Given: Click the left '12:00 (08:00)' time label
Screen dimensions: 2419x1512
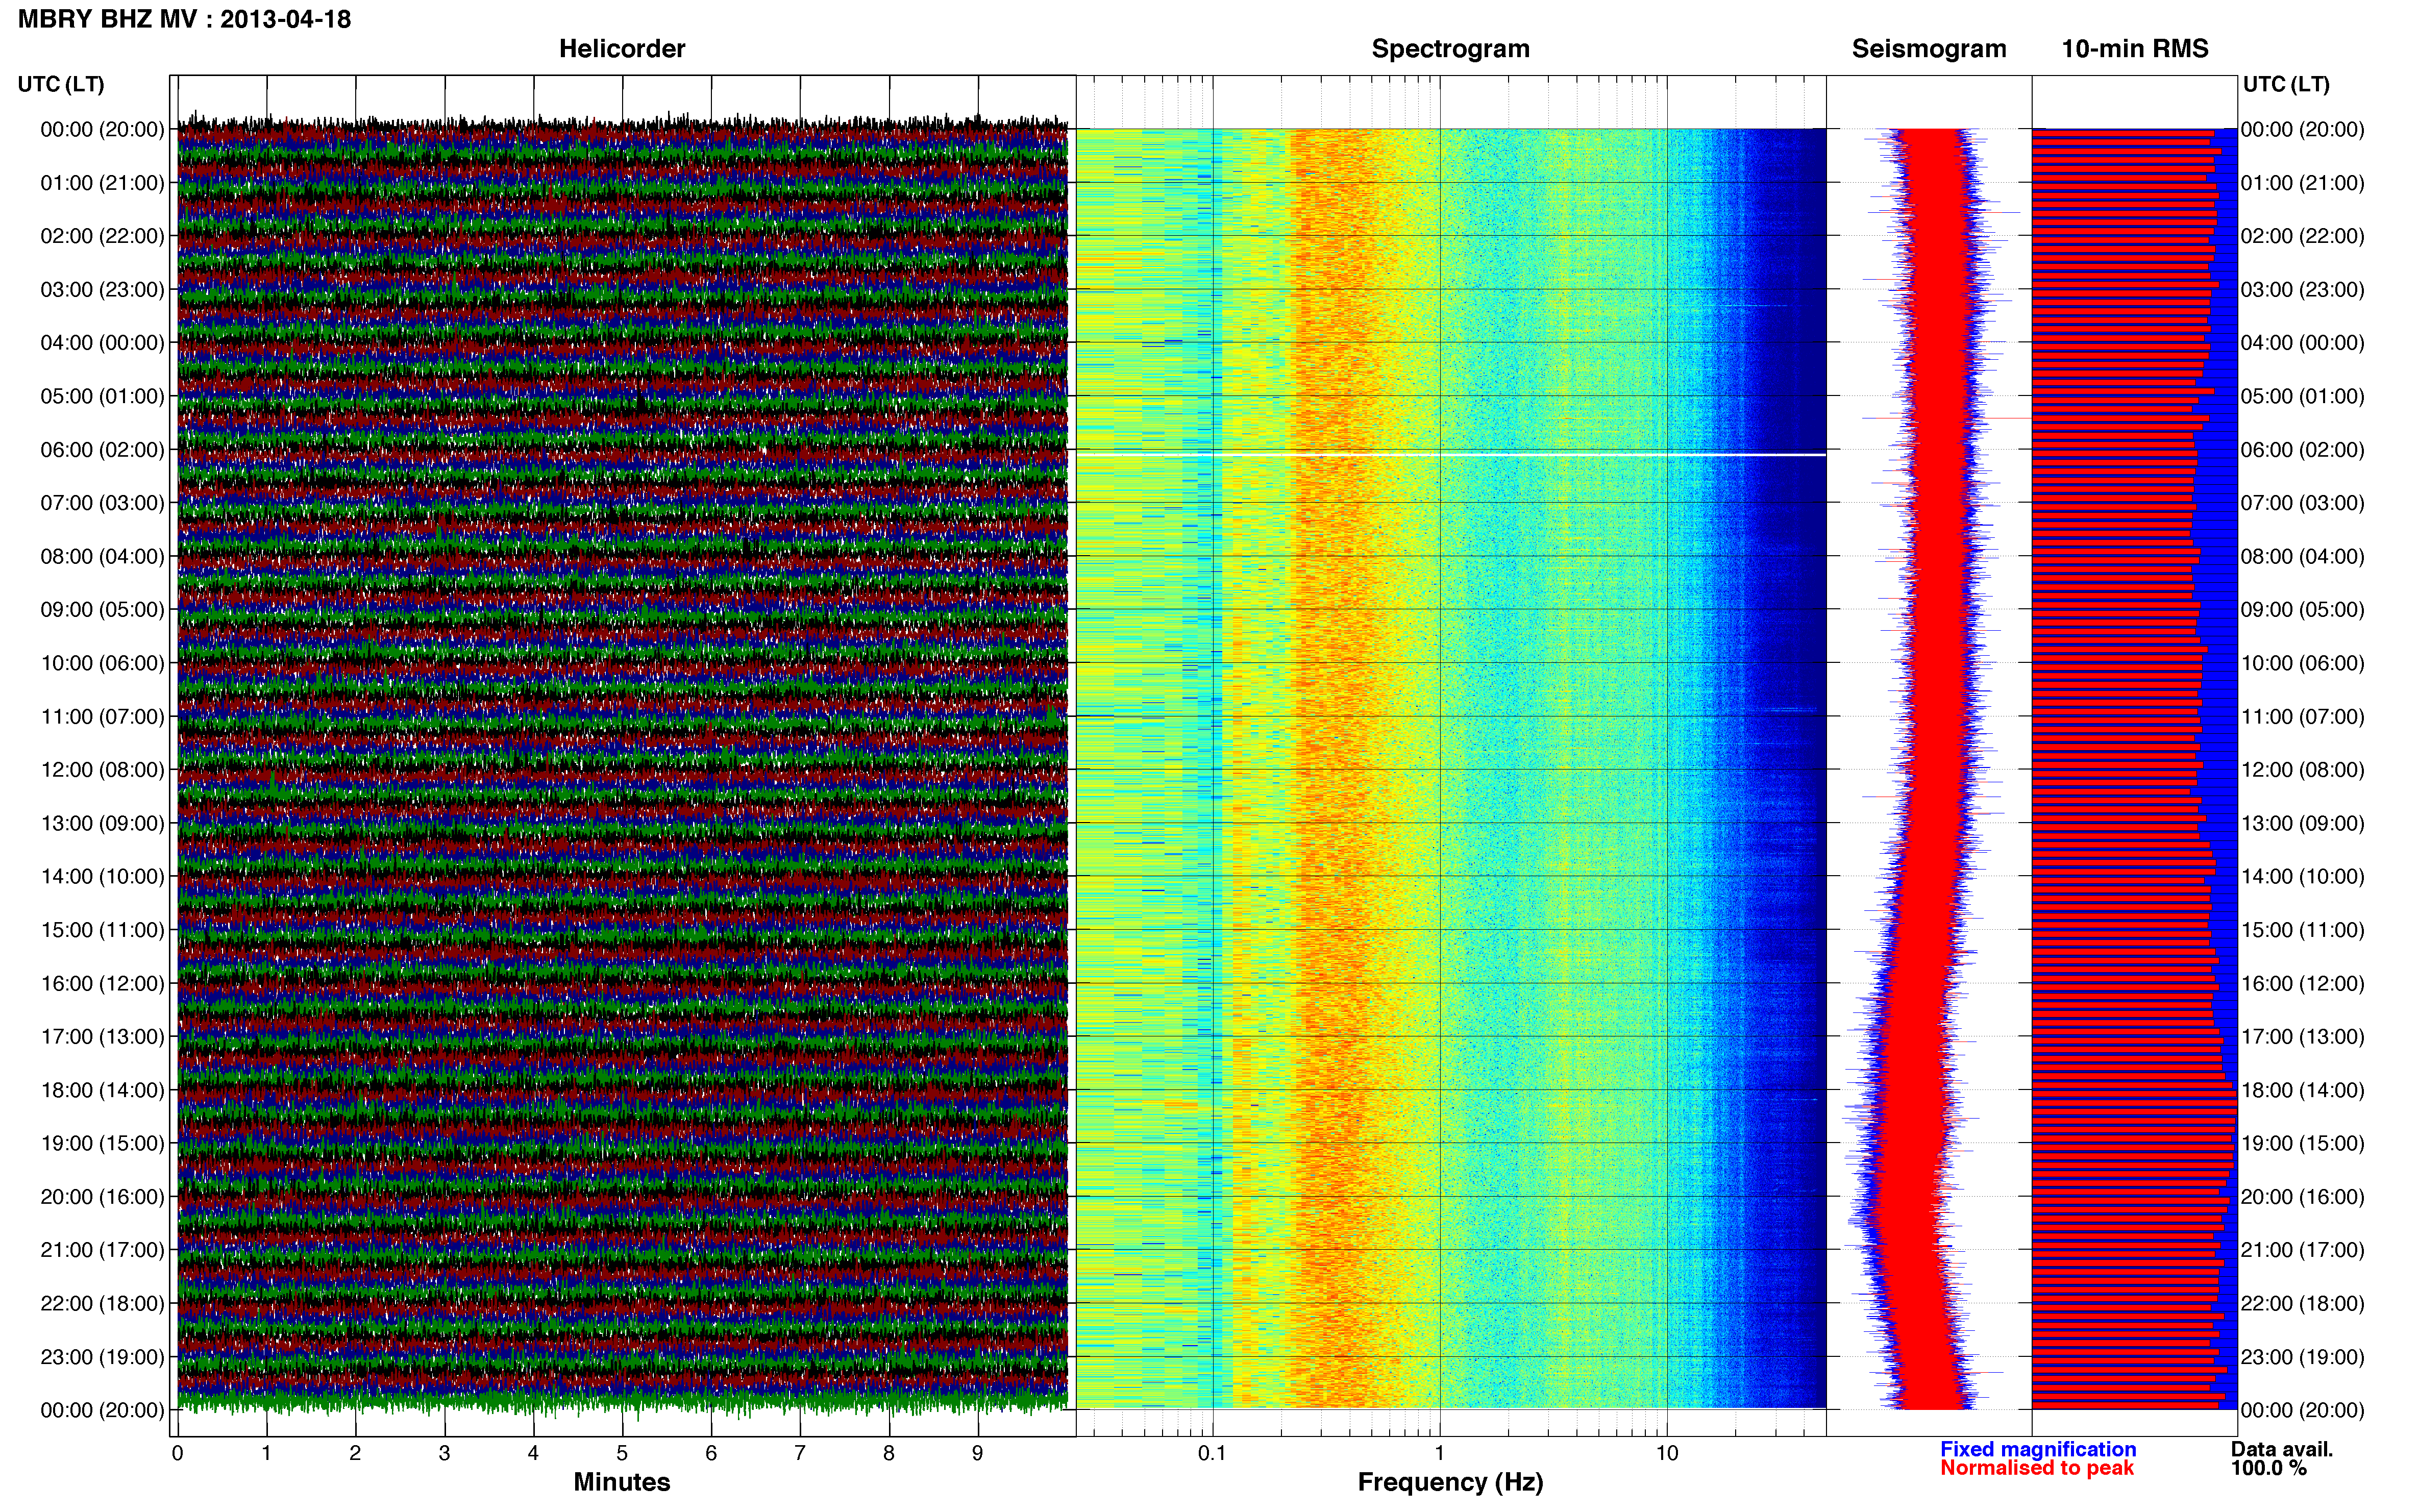Looking at the screenshot, I should [102, 770].
